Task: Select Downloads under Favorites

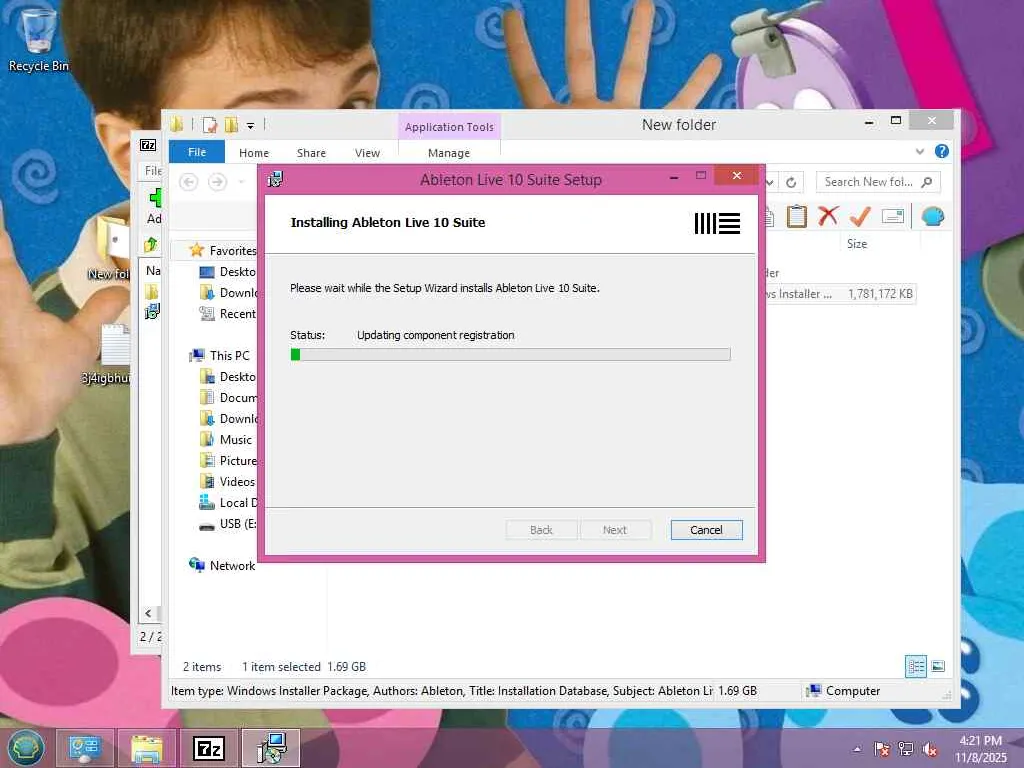Action: 227,293
